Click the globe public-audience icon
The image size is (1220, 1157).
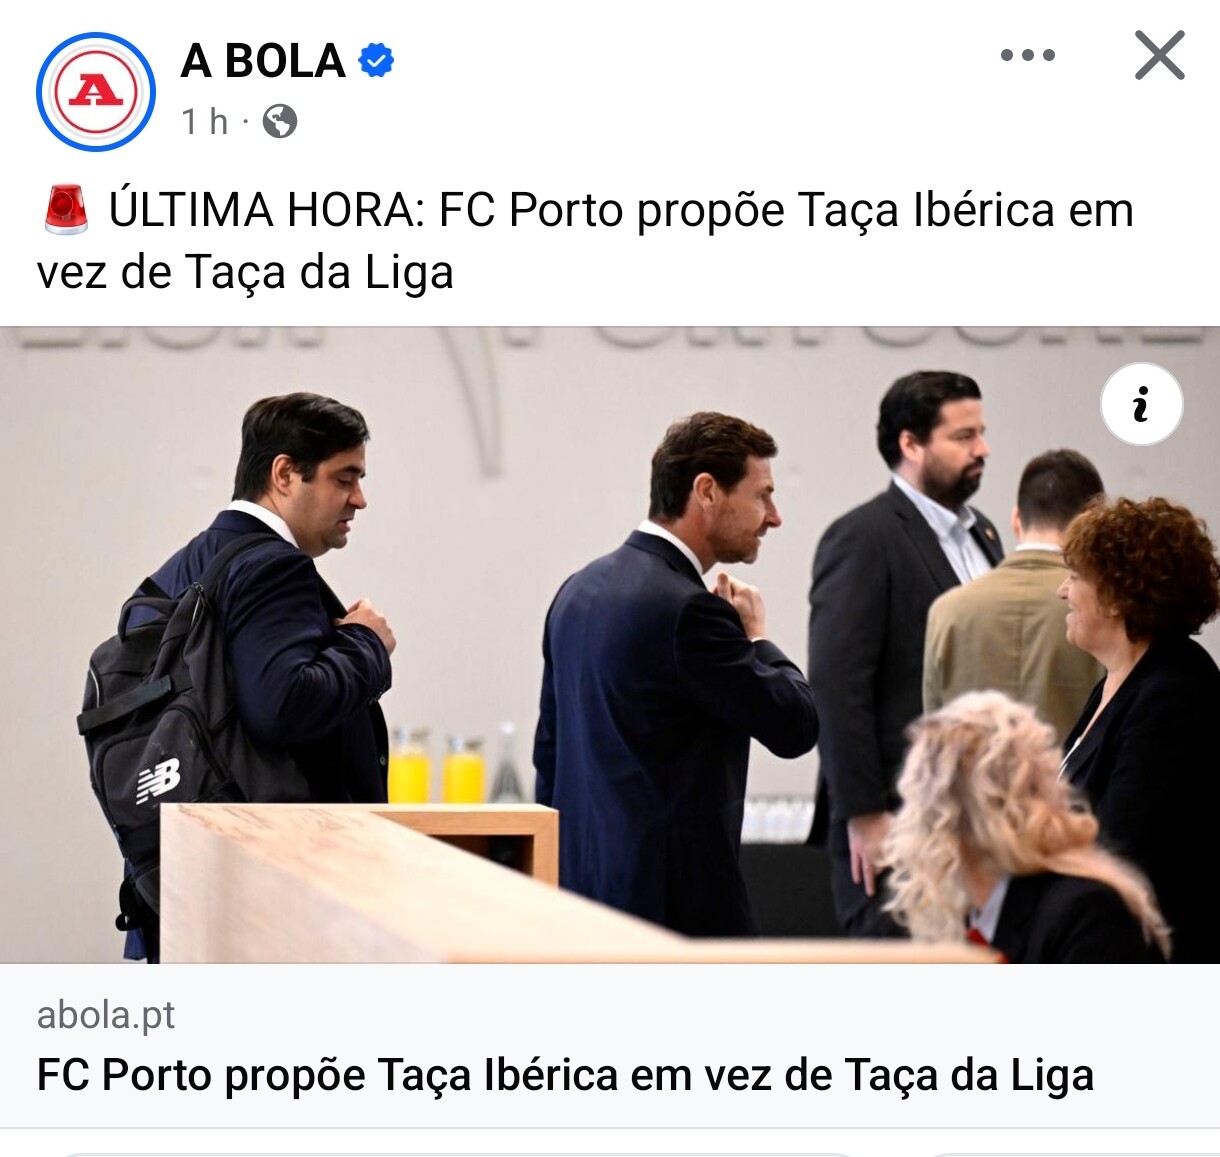tap(280, 121)
